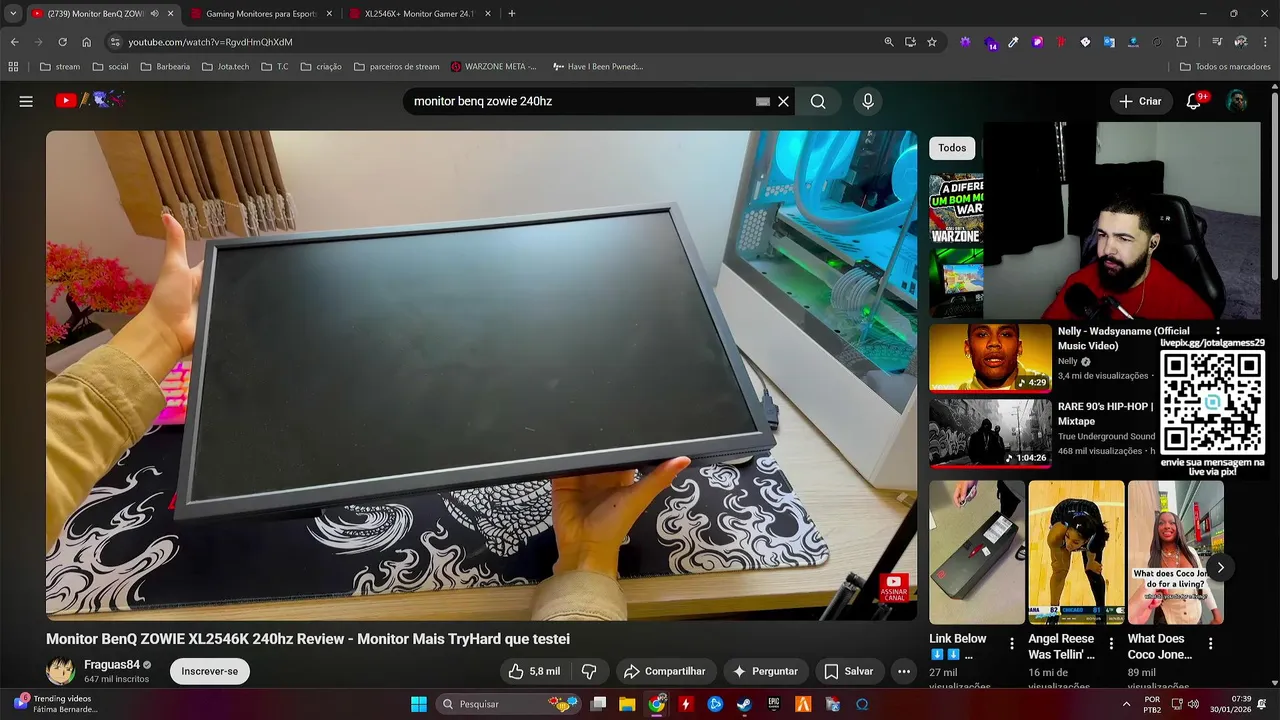Start voice search with the microphone
This screenshot has height=720, width=1280.
pos(867,101)
